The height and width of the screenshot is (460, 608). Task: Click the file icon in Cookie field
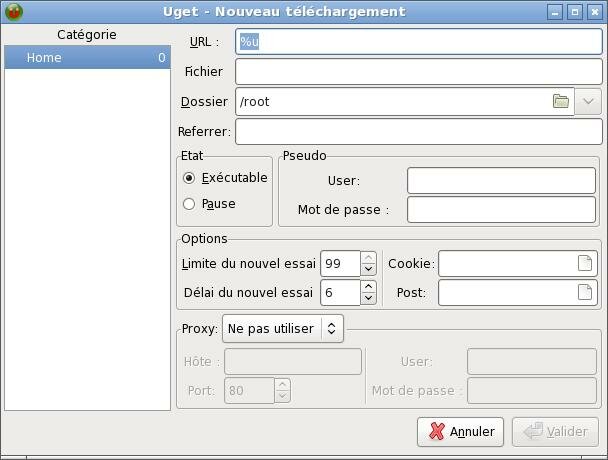(585, 263)
